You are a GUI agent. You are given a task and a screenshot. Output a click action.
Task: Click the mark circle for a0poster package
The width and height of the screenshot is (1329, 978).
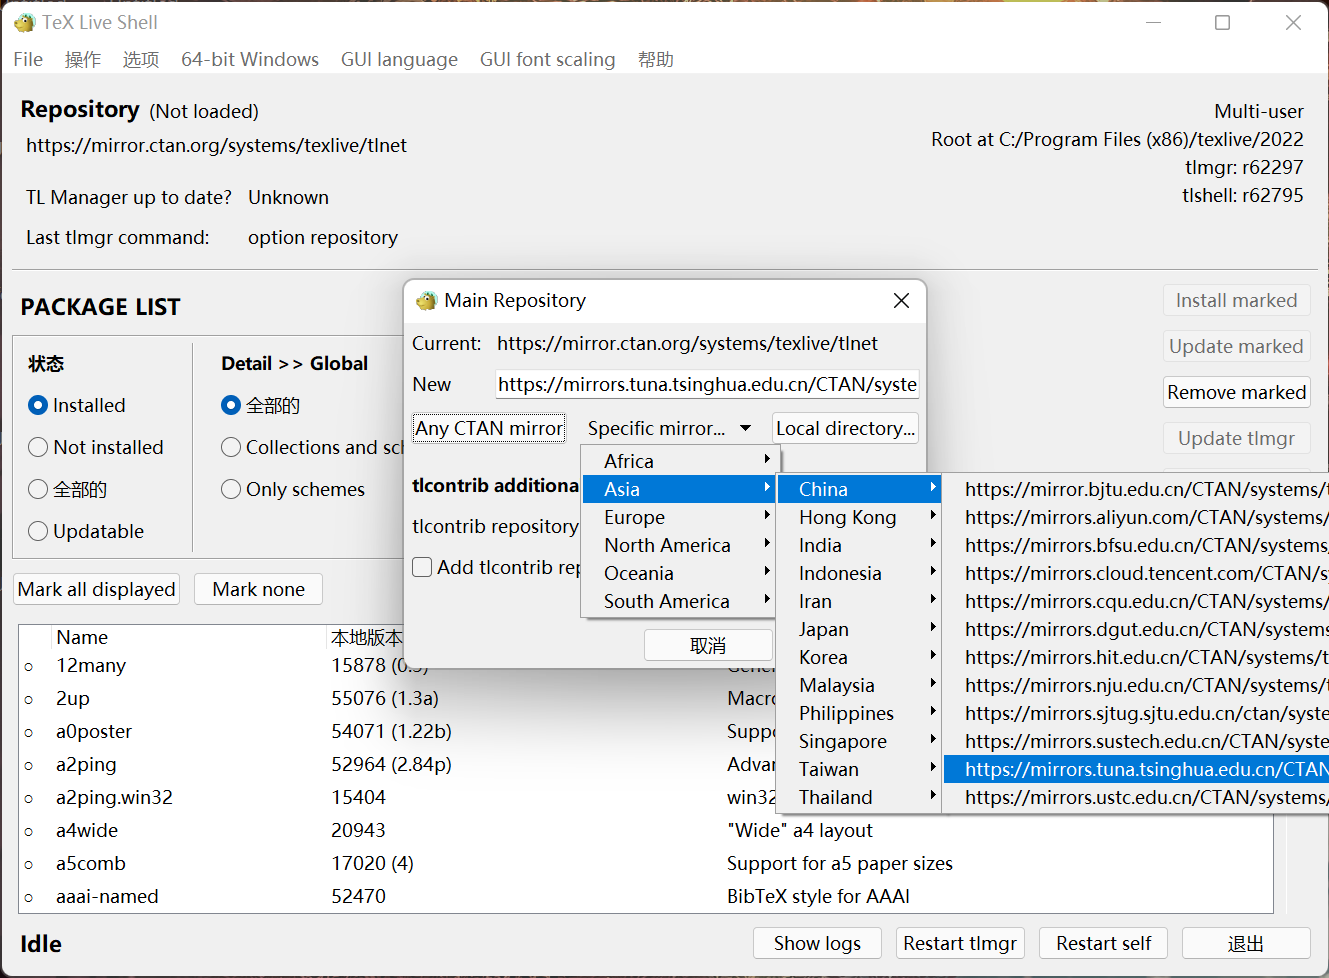(x=29, y=732)
